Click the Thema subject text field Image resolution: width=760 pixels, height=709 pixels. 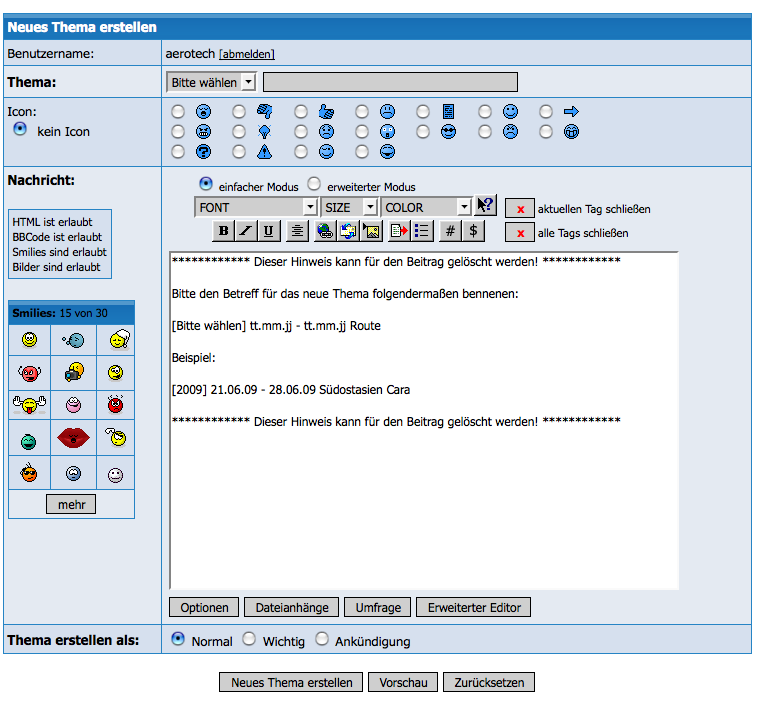390,82
